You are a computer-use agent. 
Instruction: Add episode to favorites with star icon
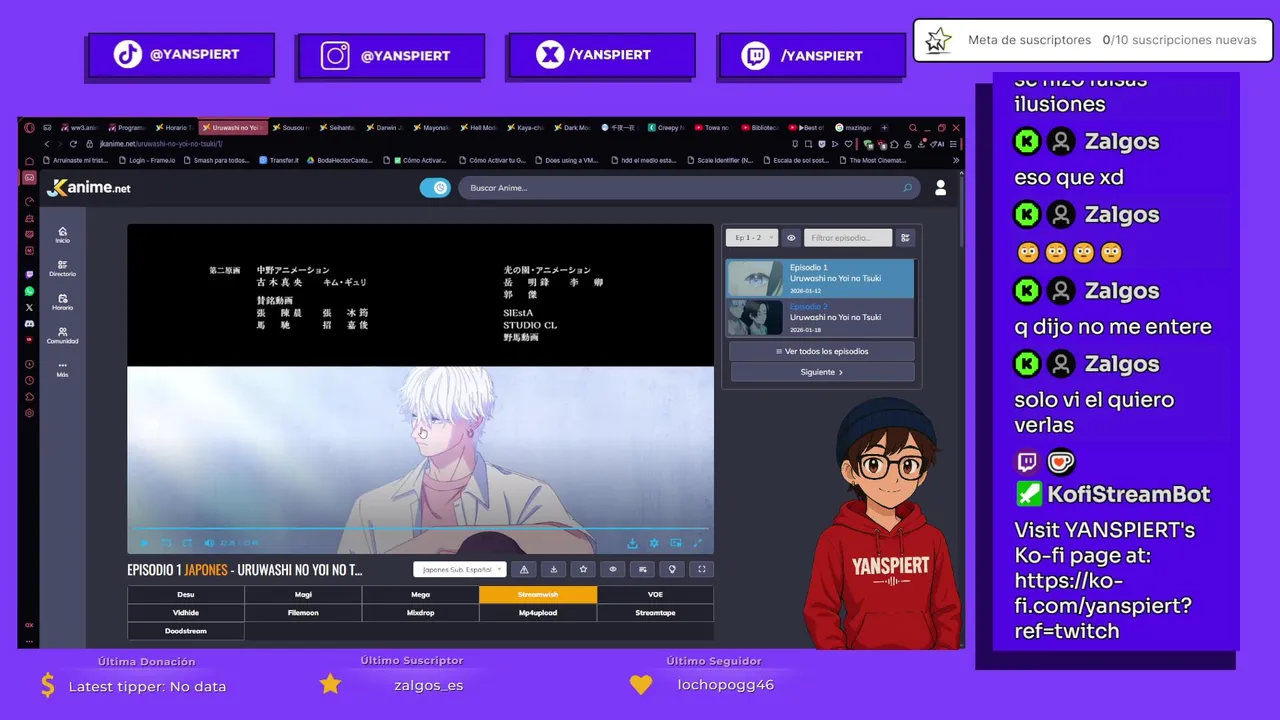tap(583, 569)
